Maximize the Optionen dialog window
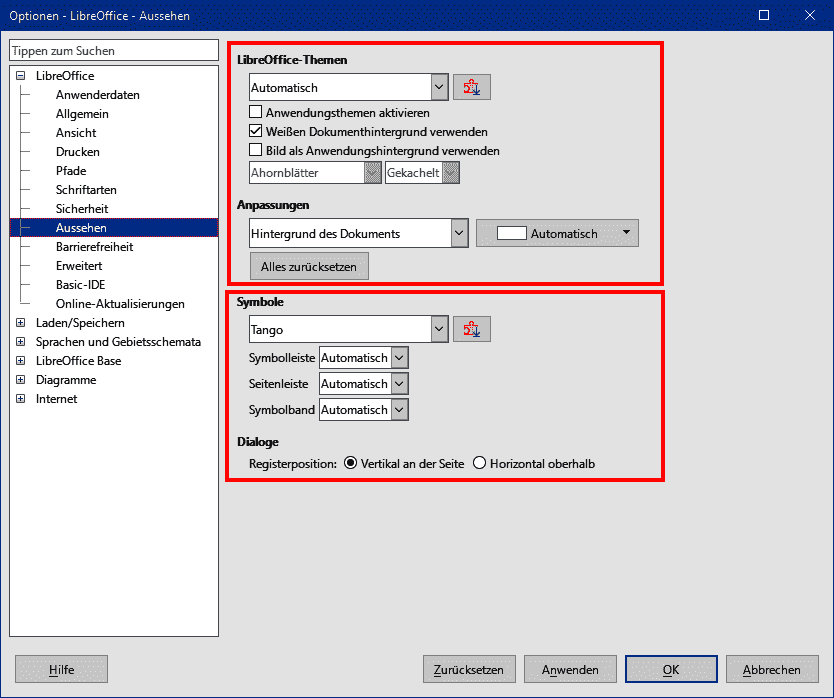This screenshot has height=698, width=834. click(x=764, y=15)
